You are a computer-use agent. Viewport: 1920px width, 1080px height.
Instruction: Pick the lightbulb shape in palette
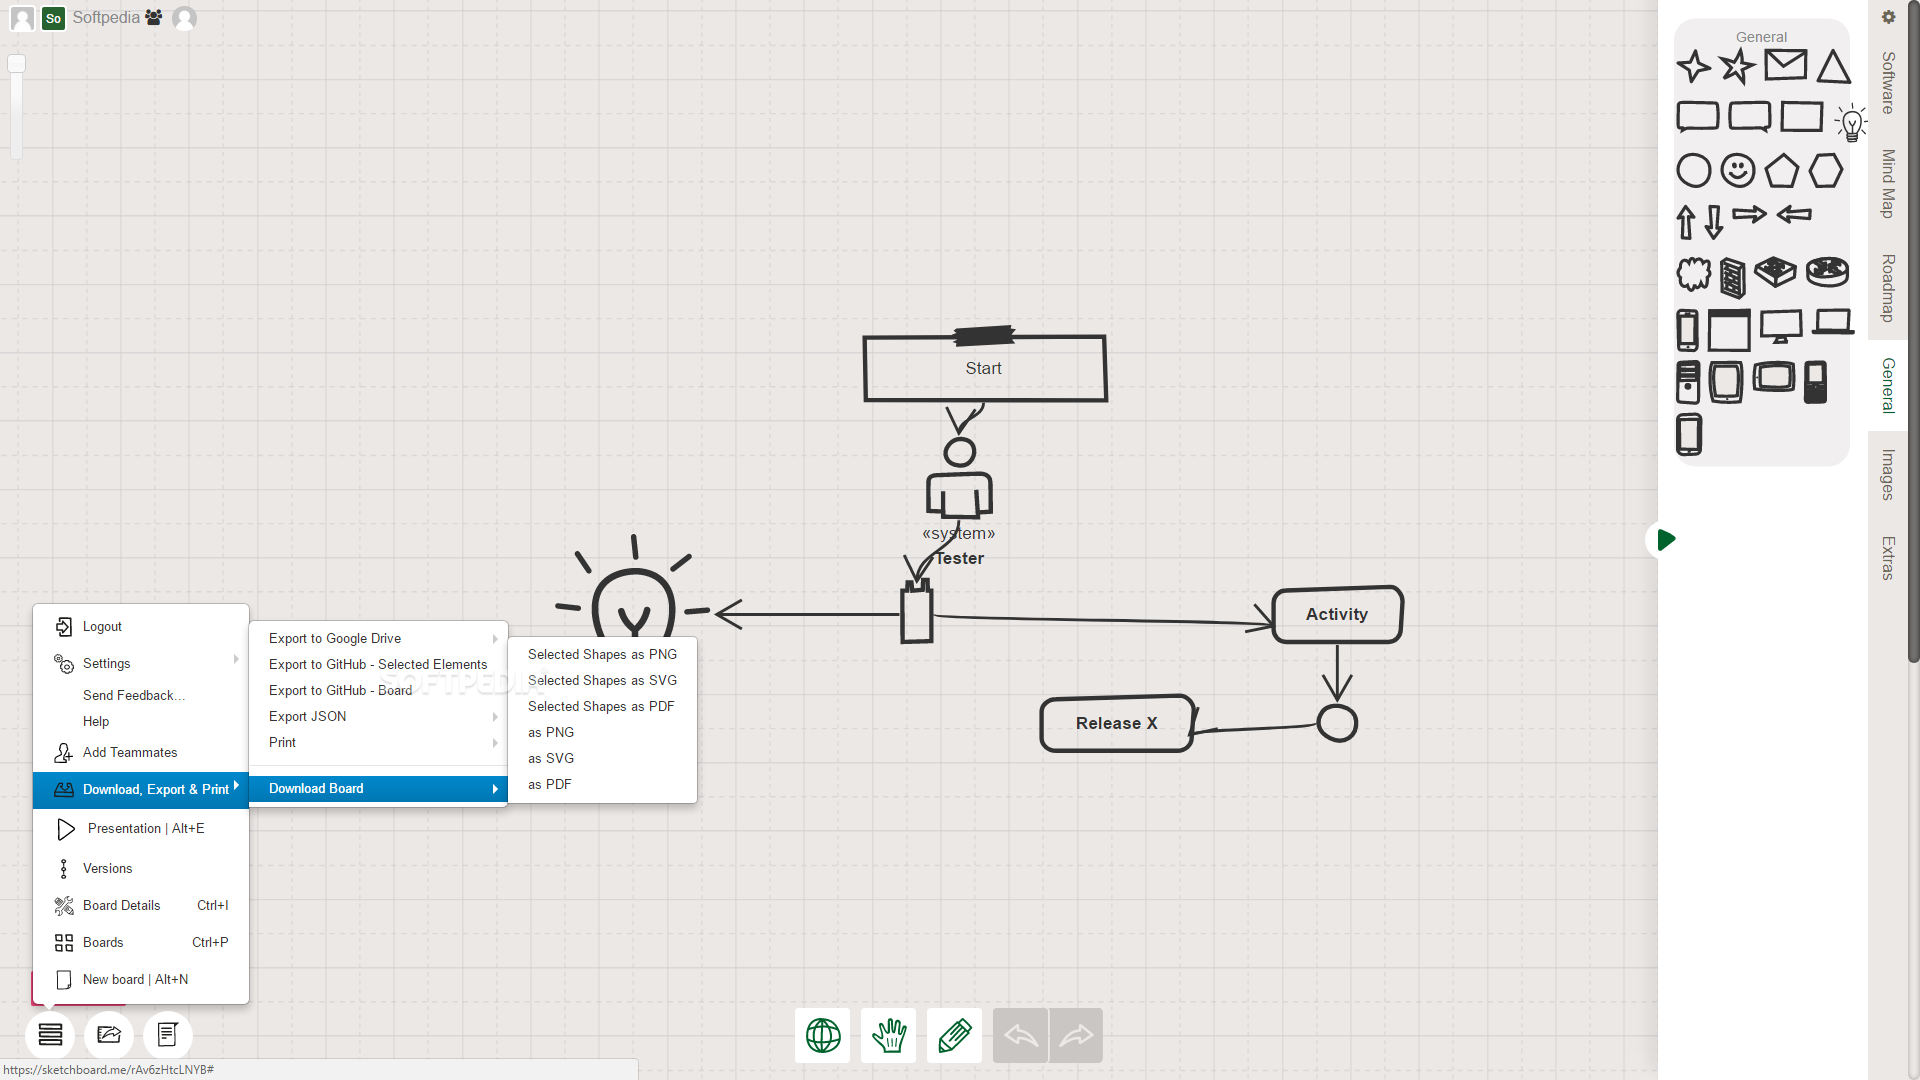(x=1851, y=123)
